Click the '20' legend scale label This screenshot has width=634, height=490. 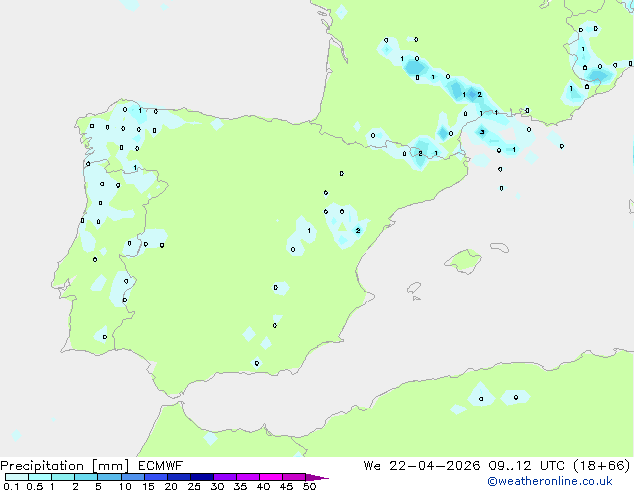coord(171,486)
